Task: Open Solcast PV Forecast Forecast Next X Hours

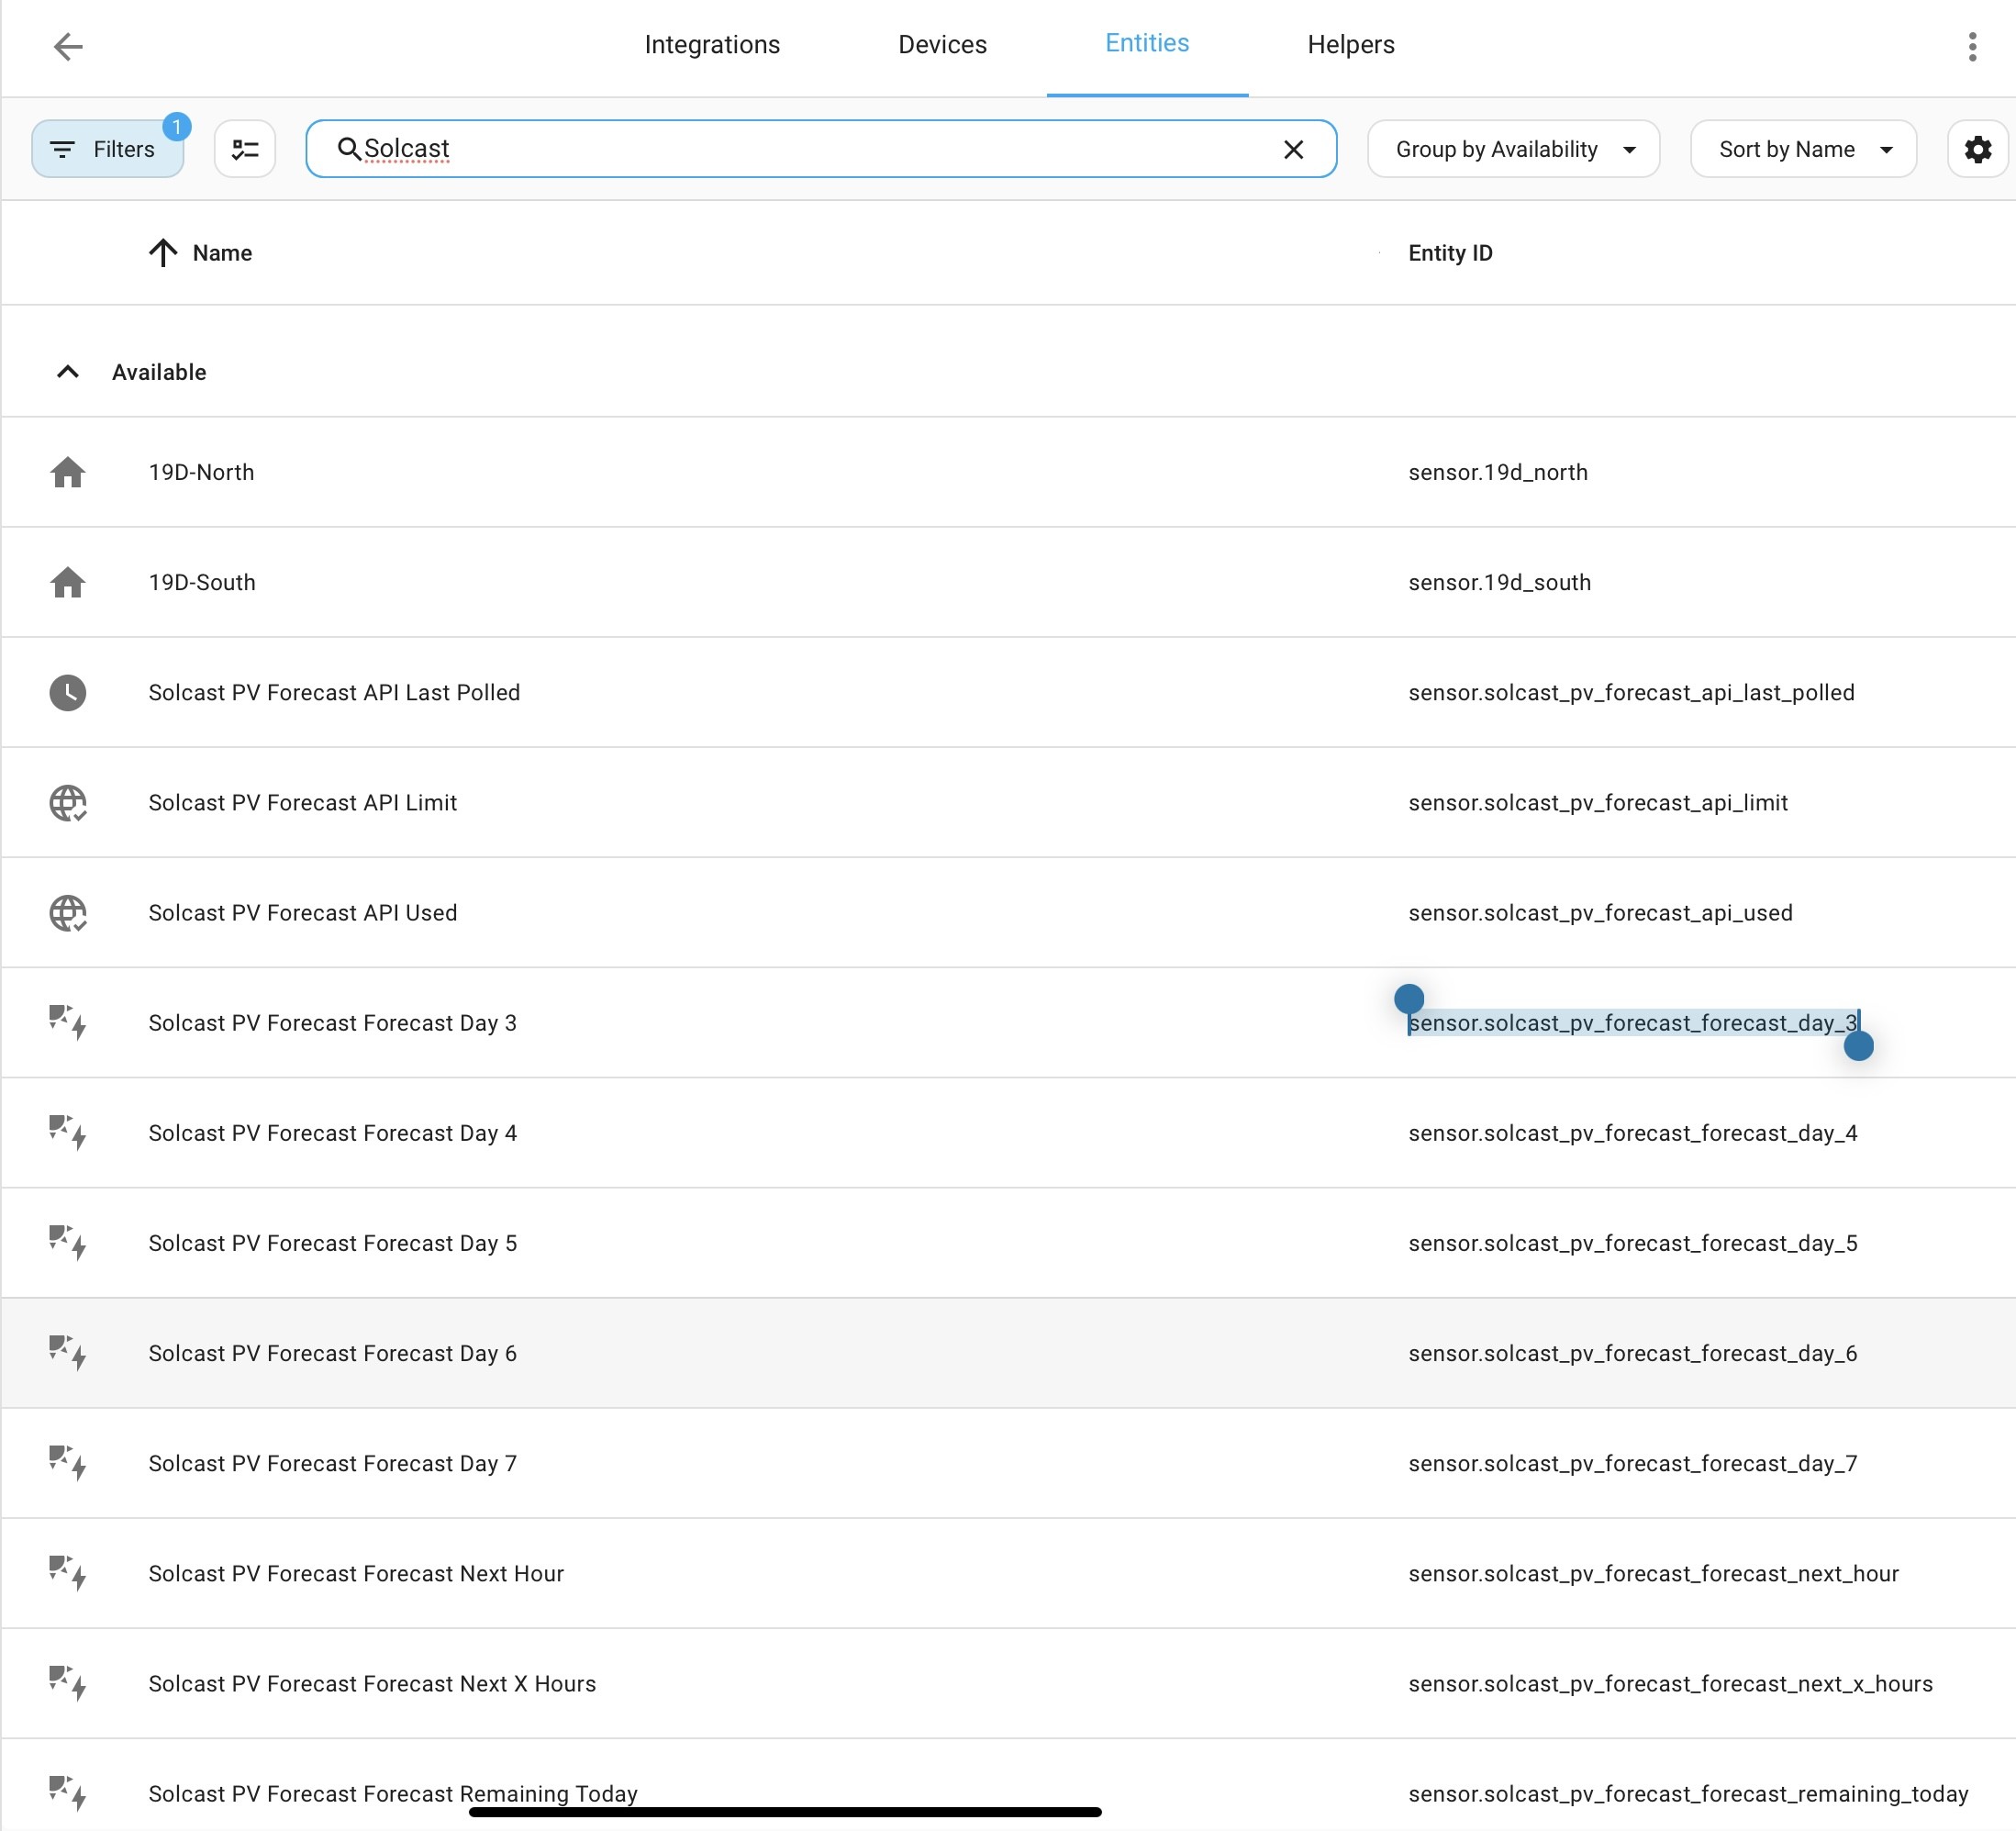Action: 372,1682
